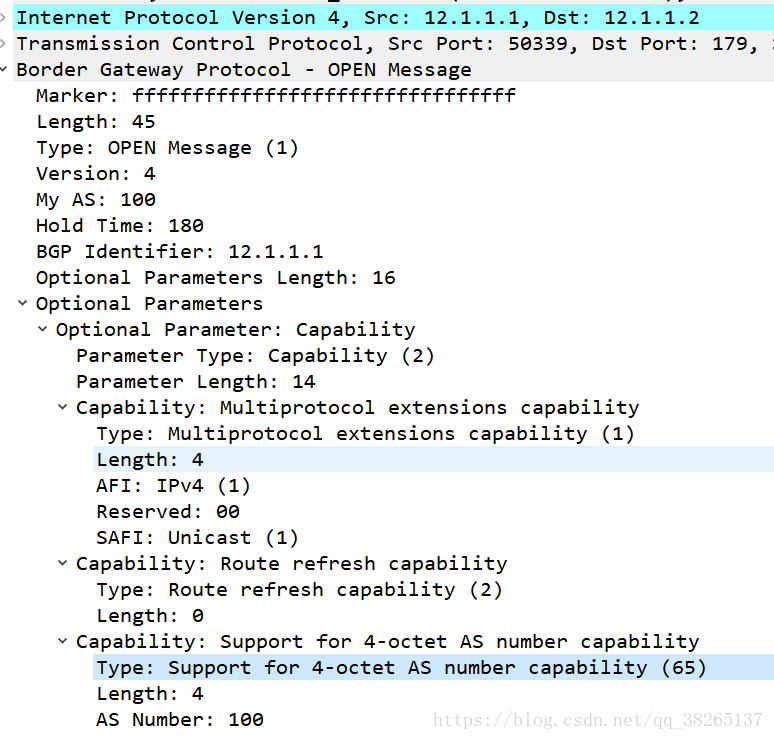
Task: Select the Marker field row
Action: [x=275, y=96]
